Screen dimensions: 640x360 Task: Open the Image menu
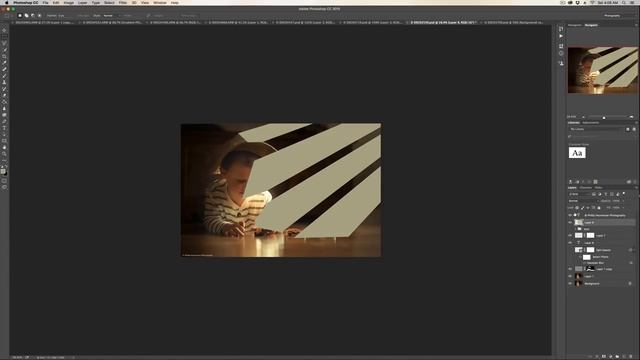69,2
